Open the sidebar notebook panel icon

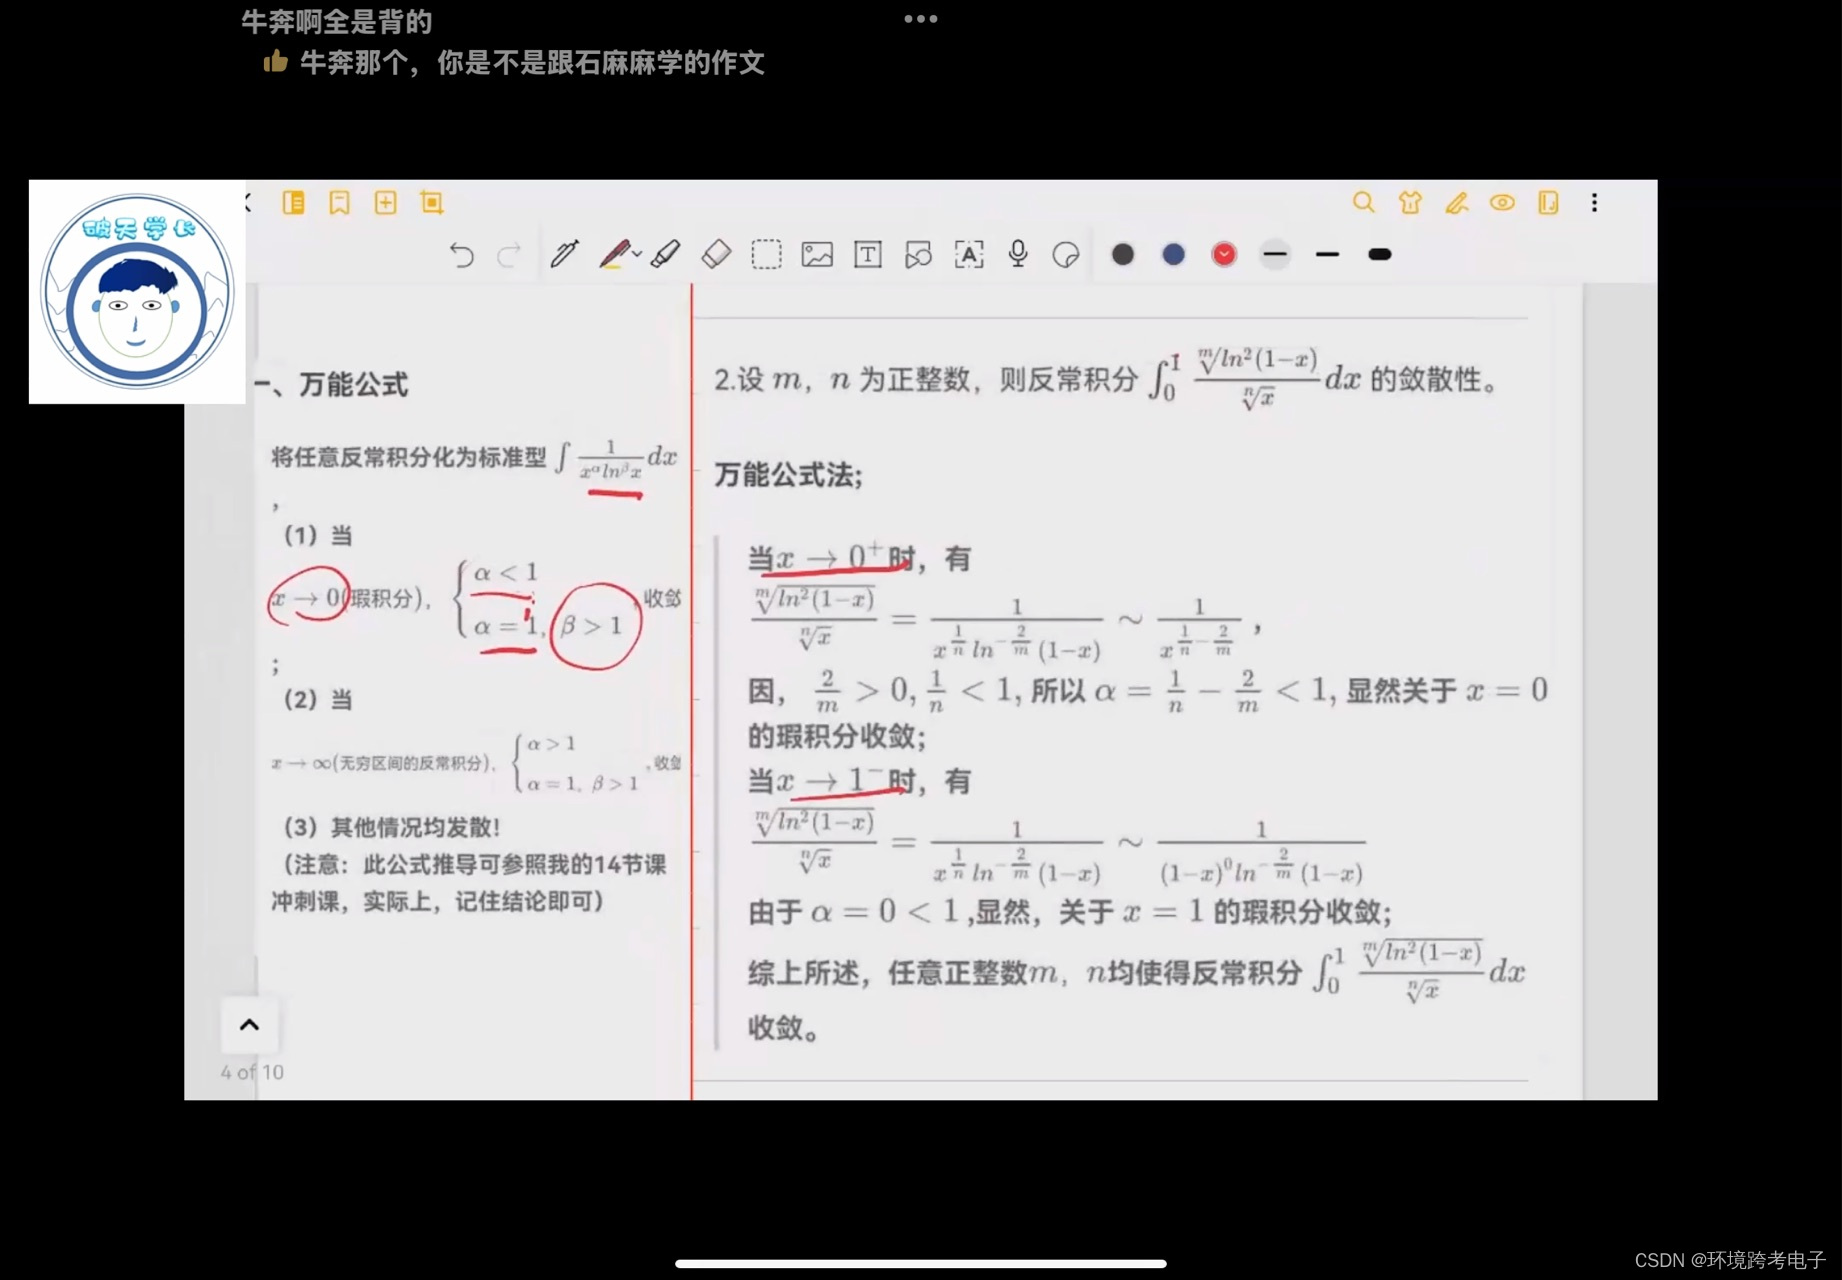pyautogui.click(x=293, y=203)
